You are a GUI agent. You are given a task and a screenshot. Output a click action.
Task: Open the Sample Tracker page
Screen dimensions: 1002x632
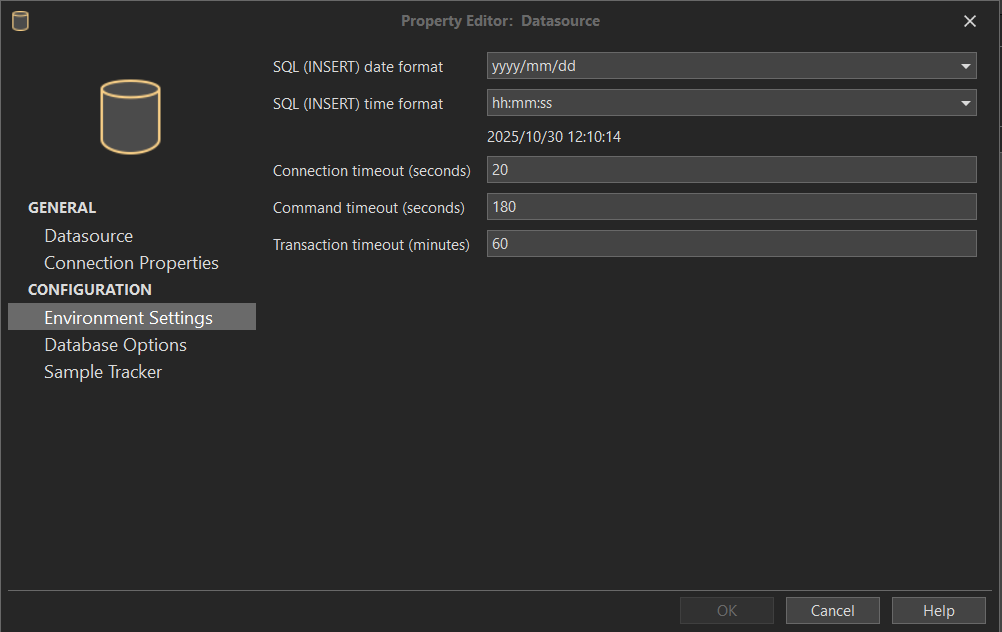102,372
